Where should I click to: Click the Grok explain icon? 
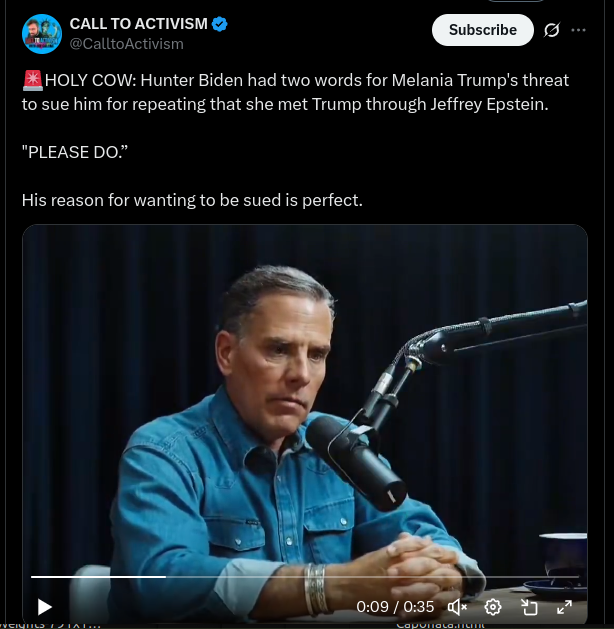coord(551,30)
